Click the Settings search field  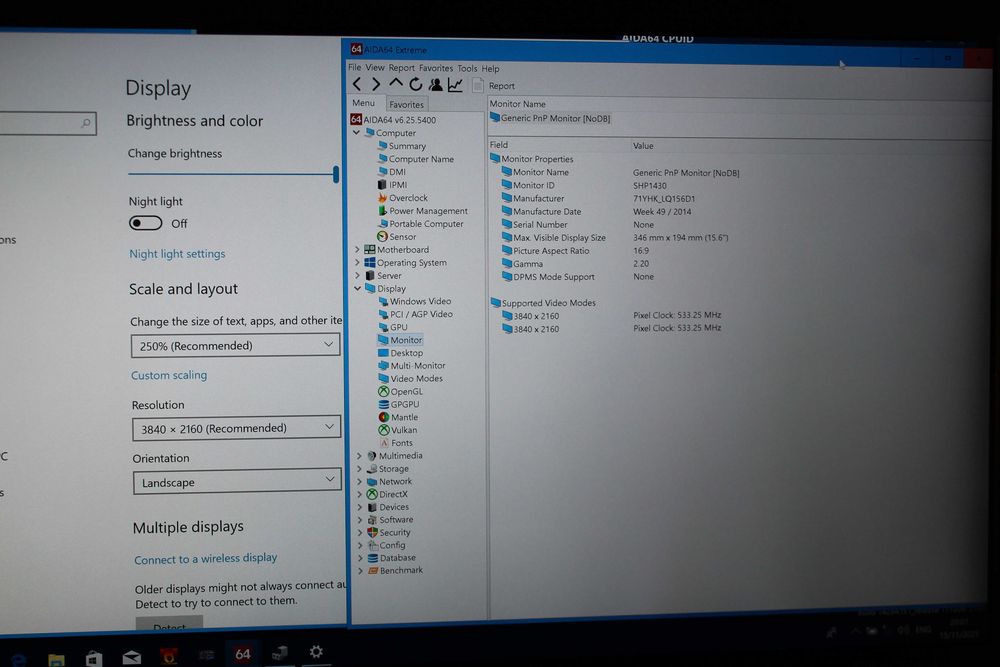(x=48, y=123)
